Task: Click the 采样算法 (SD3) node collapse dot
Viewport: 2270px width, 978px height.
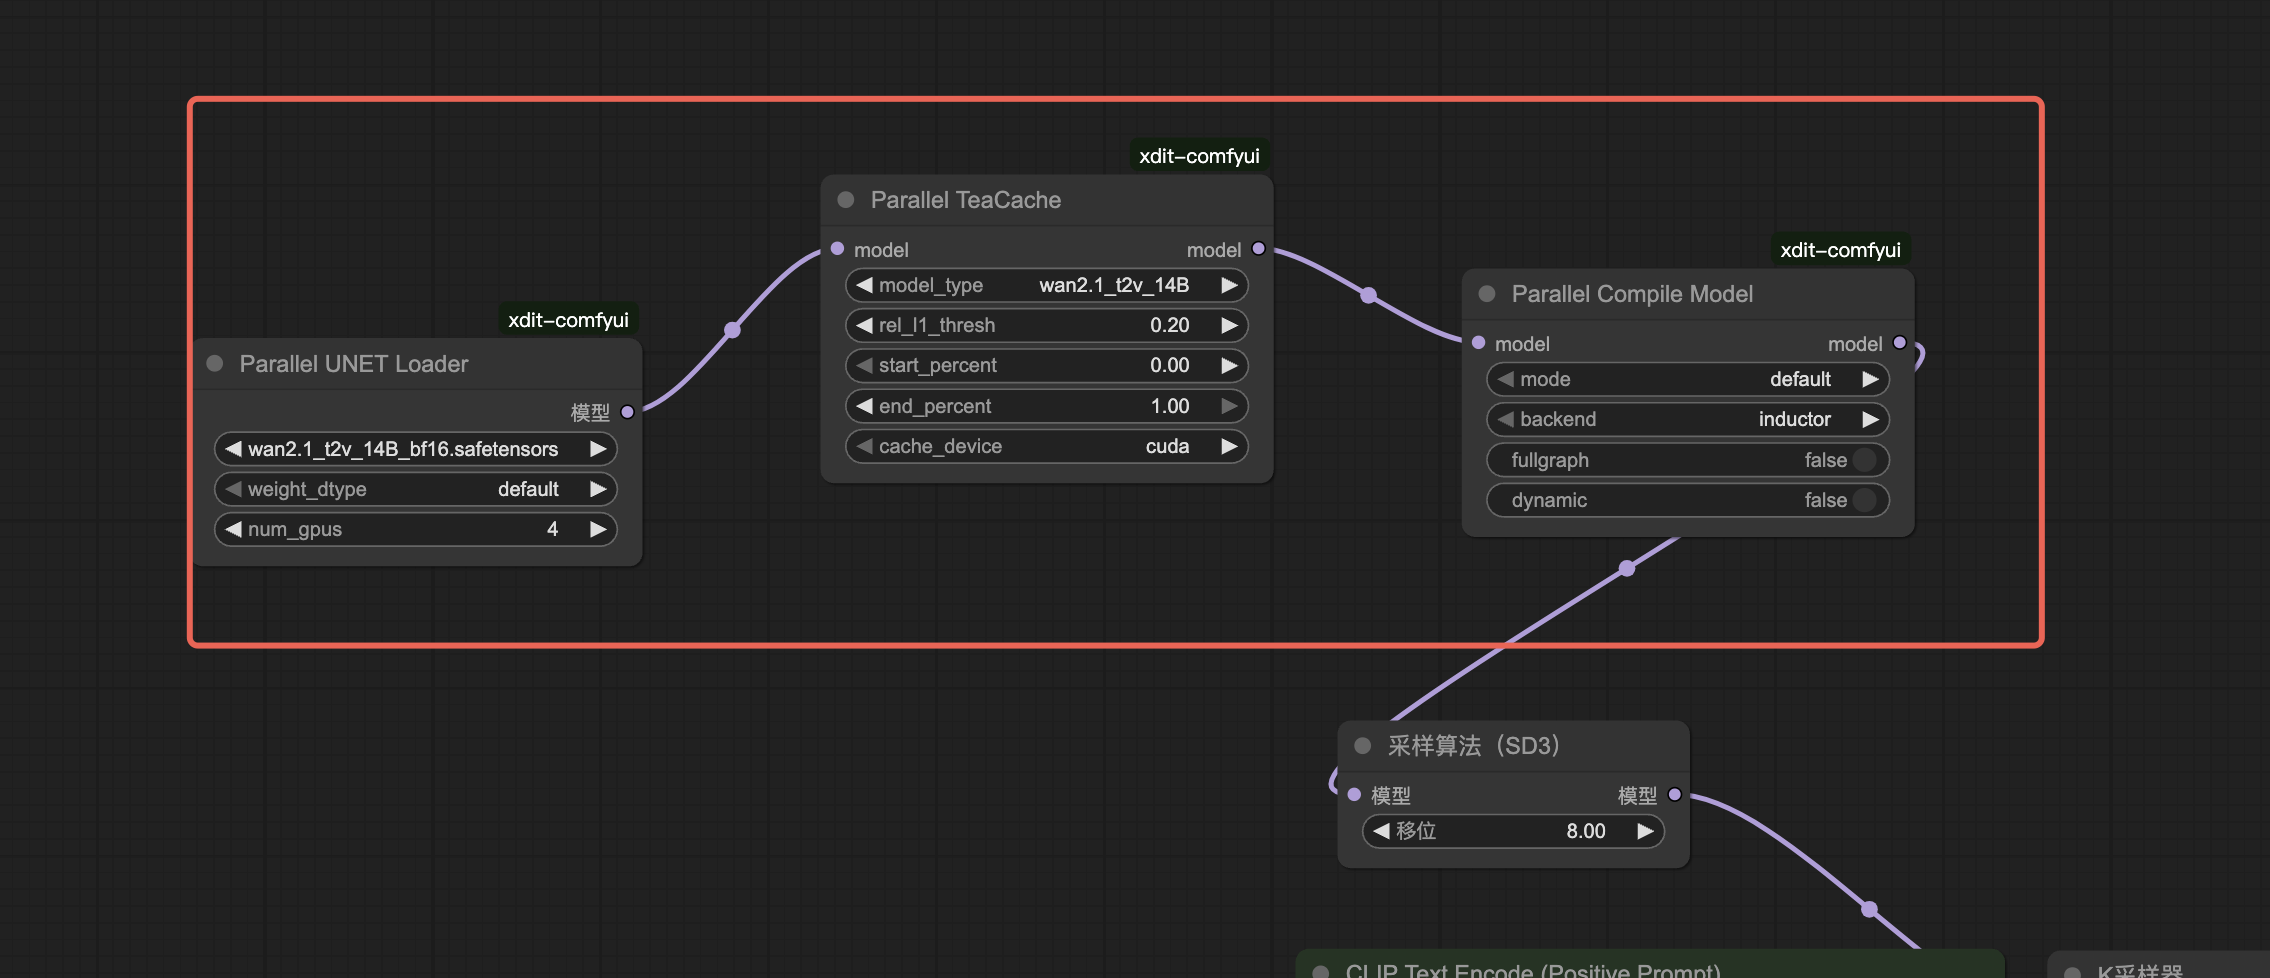Action: tap(1362, 746)
